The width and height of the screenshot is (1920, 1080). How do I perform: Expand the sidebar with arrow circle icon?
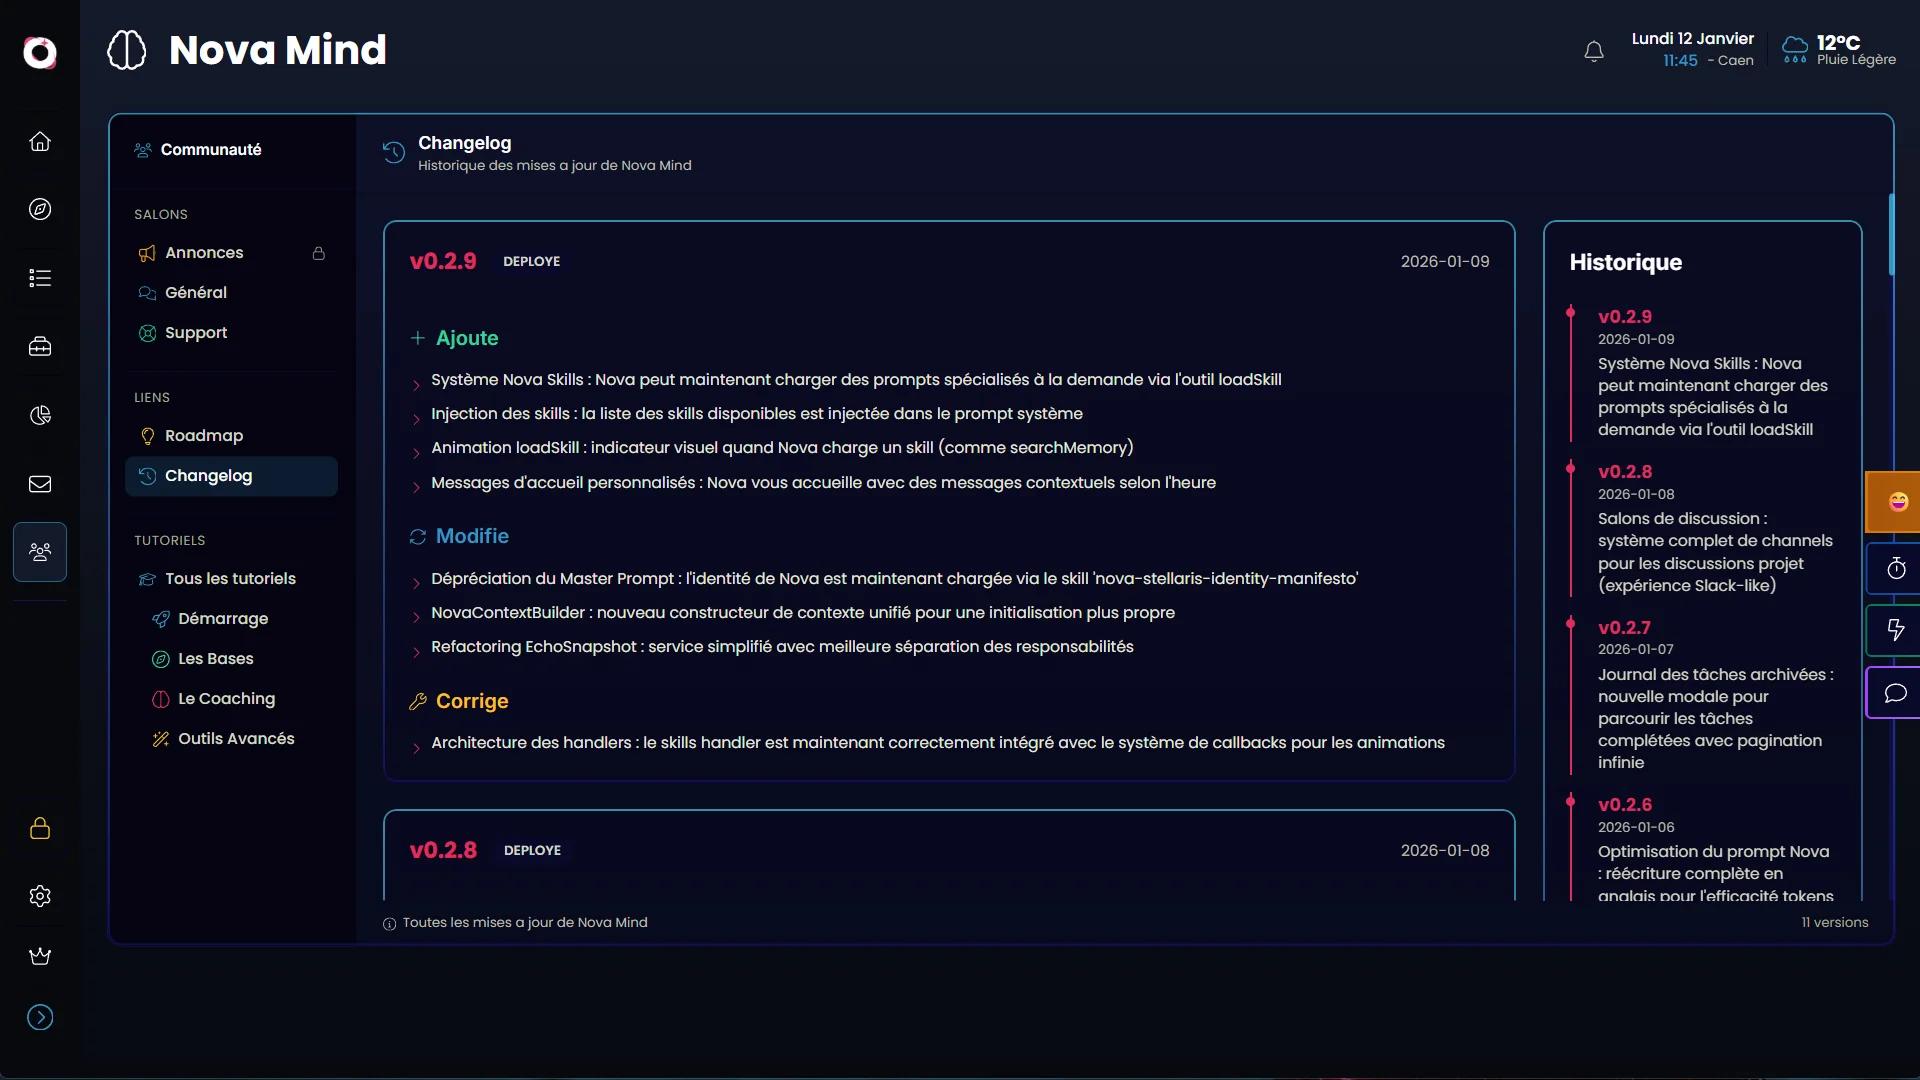40,1017
